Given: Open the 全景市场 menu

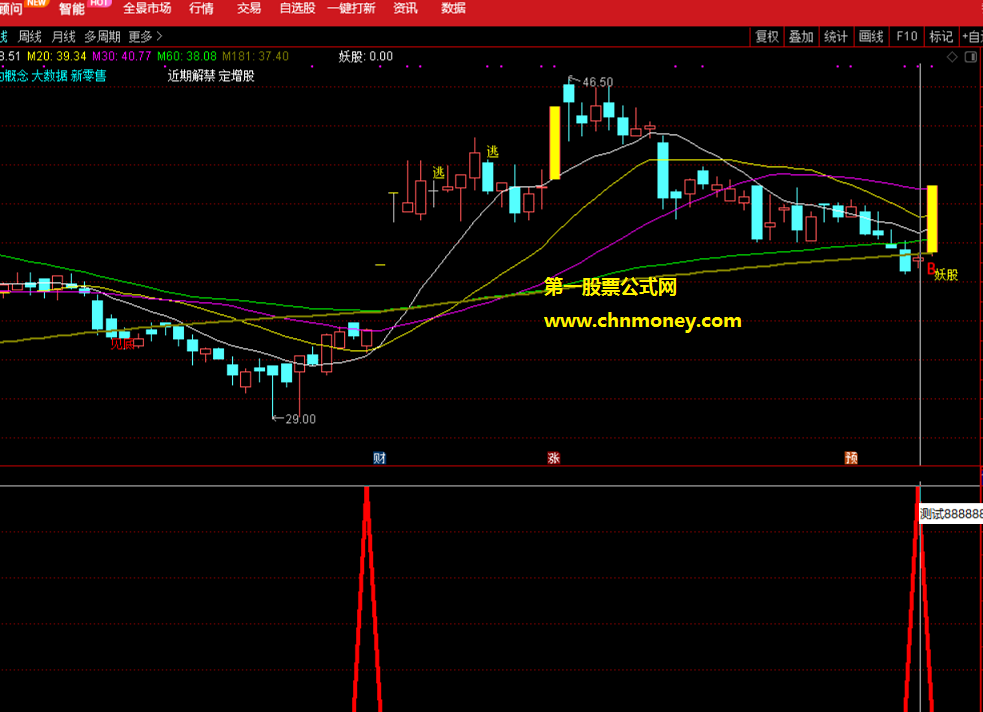Looking at the screenshot, I should pyautogui.click(x=147, y=8).
